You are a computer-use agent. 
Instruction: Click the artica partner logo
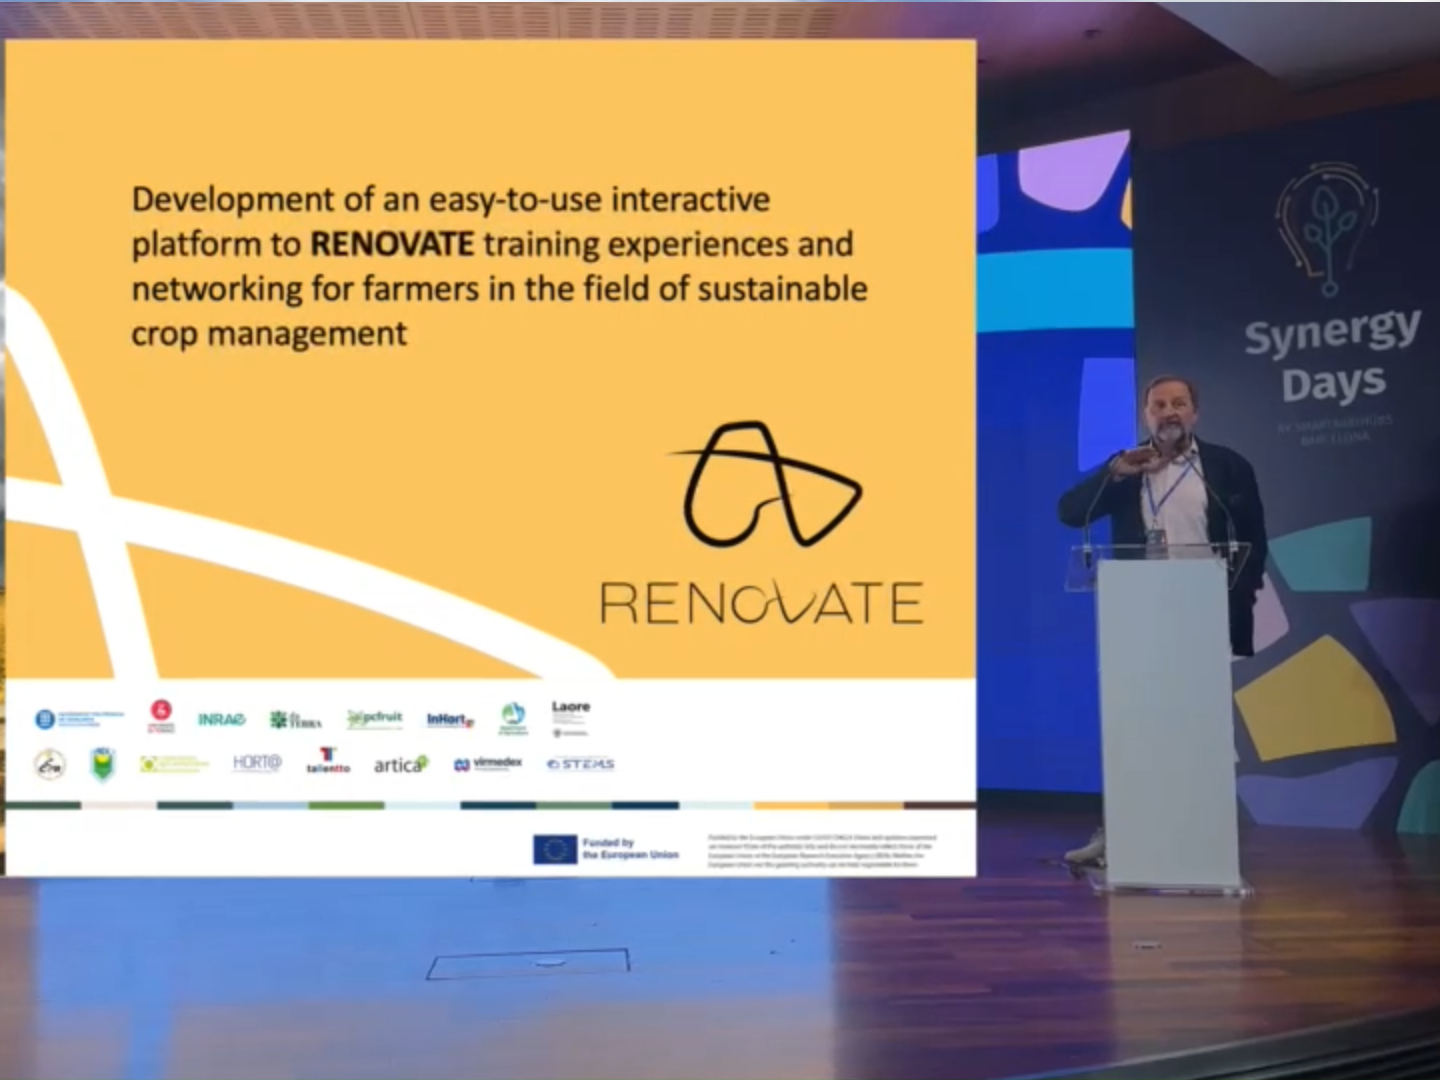pos(401,765)
